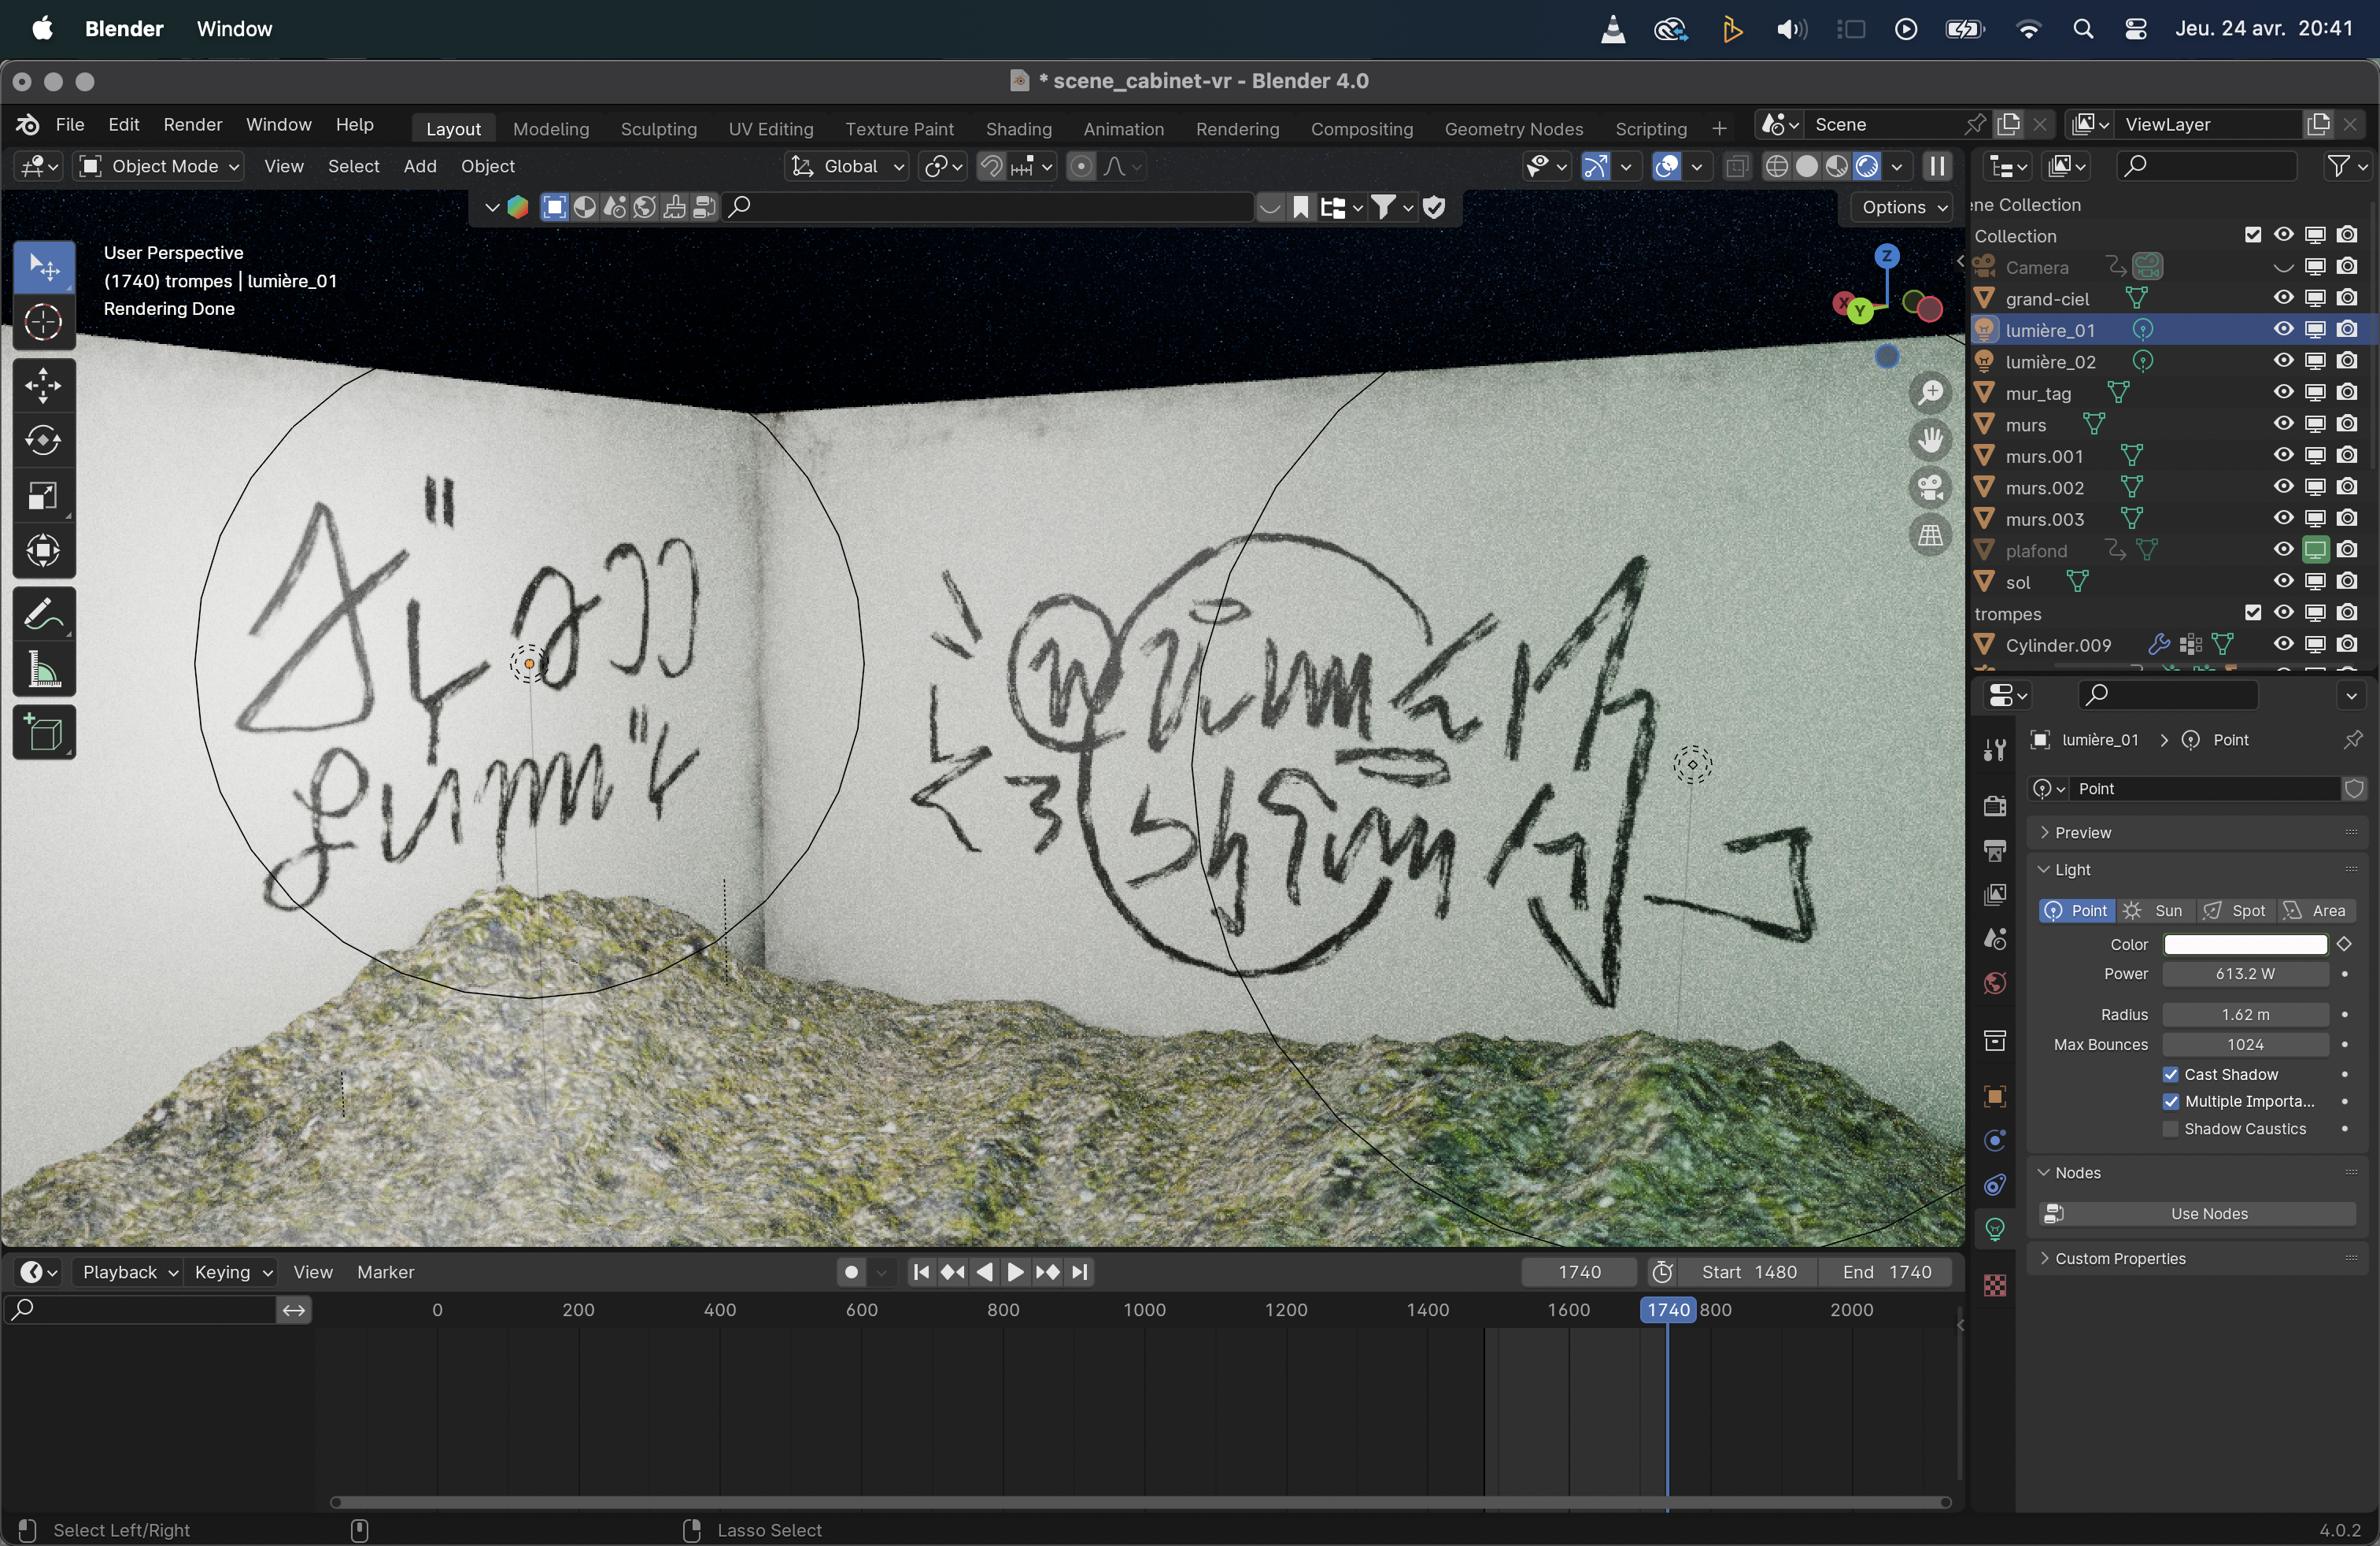Screen dimensions: 2380x1546
Task: Open the Object Mode dropdown
Action: click(160, 166)
